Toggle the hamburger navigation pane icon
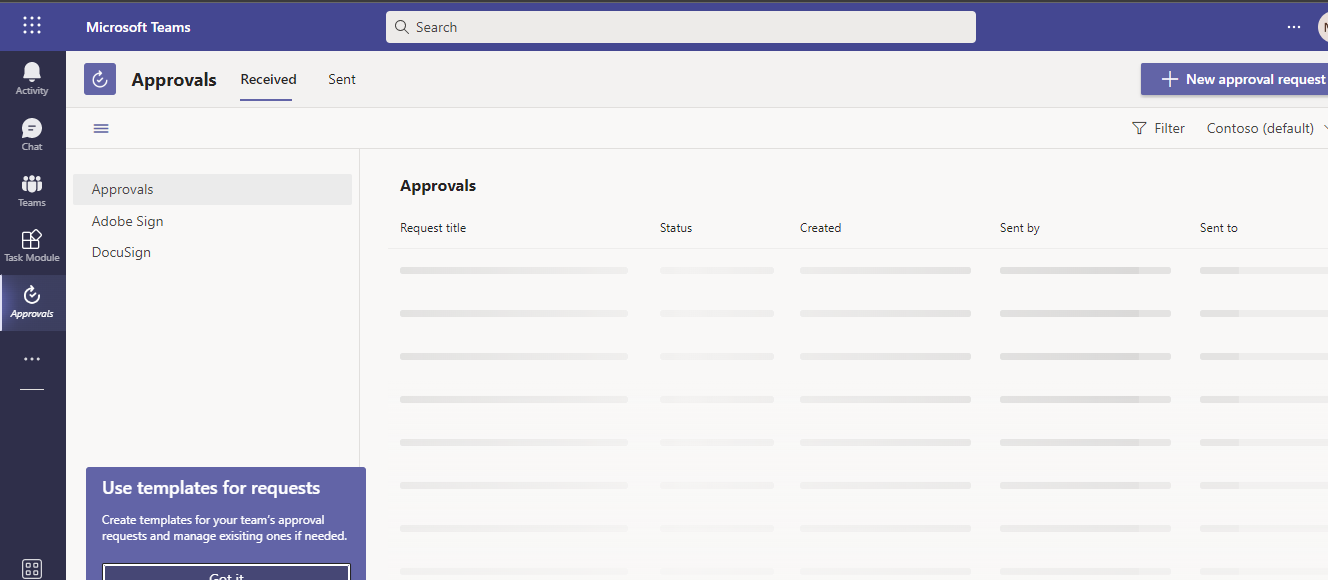The width and height of the screenshot is (1328, 580). 101,128
